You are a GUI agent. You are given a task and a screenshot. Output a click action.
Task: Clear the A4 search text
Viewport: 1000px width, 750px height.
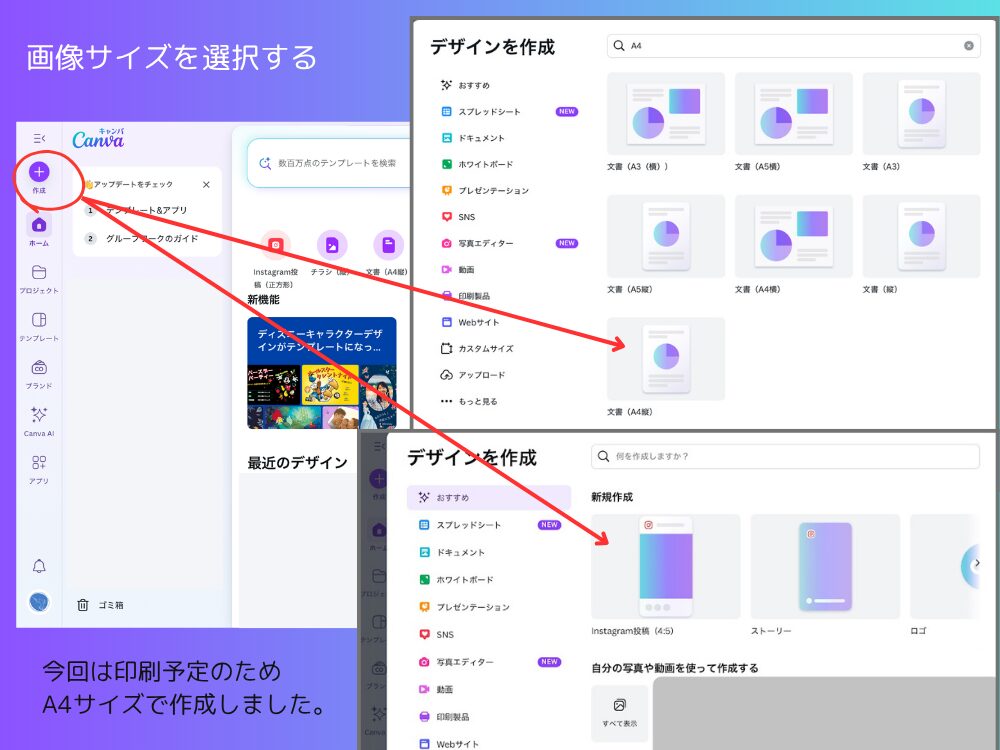[x=969, y=45]
